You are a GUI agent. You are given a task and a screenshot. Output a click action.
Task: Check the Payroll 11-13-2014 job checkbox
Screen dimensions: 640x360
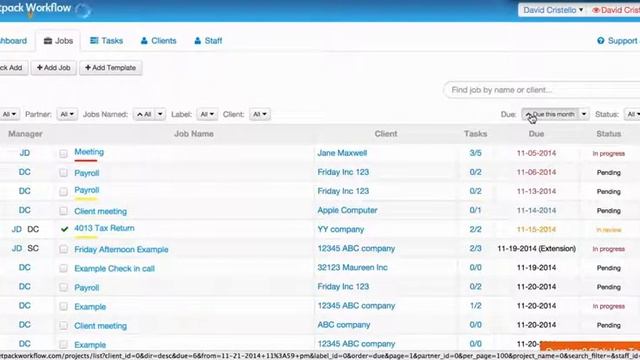[x=63, y=191]
